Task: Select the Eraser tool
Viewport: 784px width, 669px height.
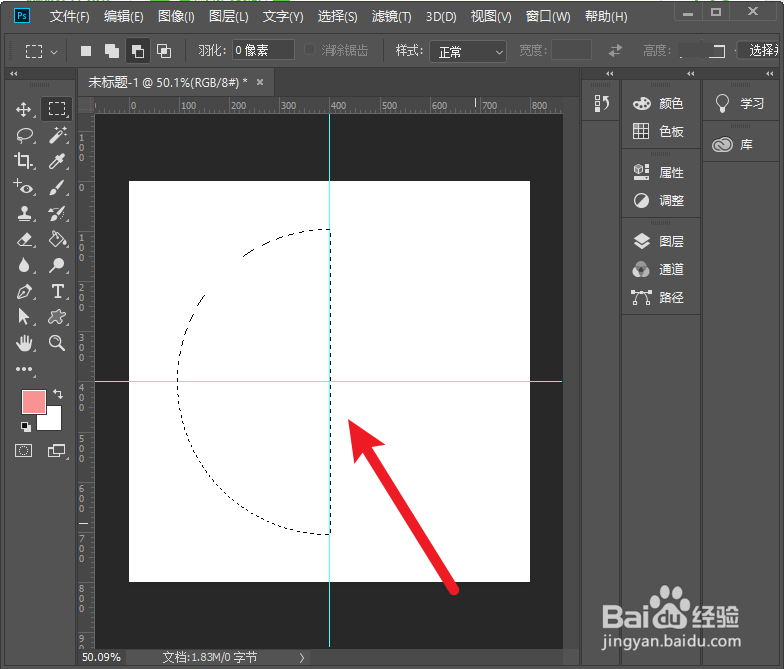Action: click(24, 240)
